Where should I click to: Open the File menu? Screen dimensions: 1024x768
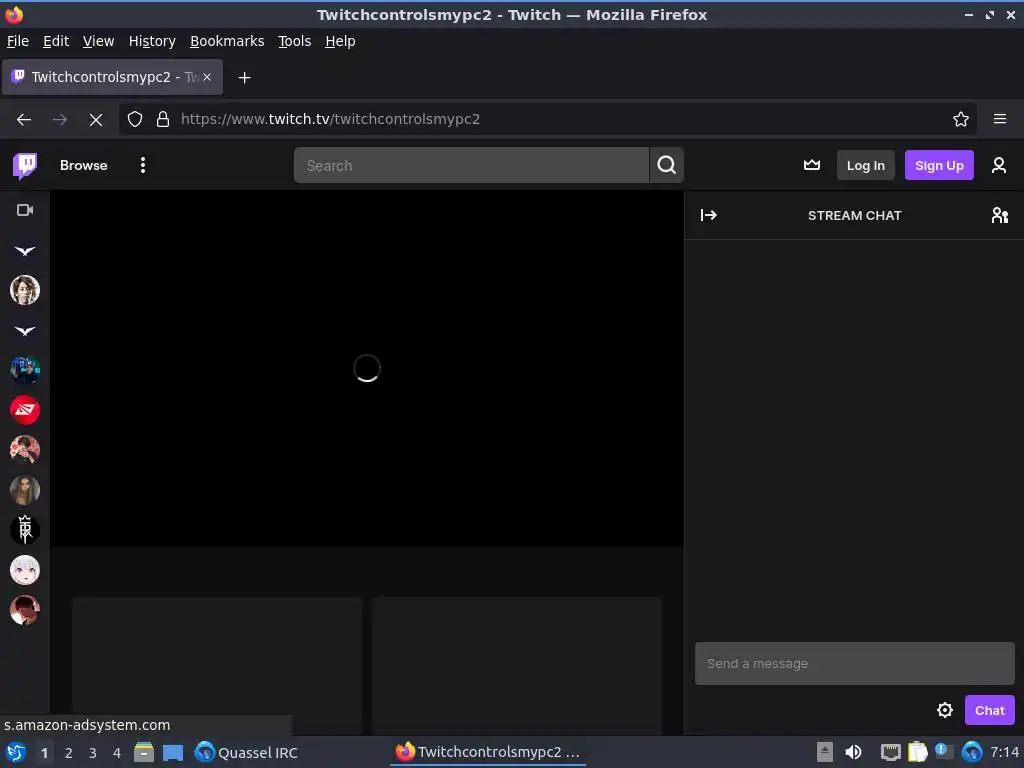click(18, 41)
